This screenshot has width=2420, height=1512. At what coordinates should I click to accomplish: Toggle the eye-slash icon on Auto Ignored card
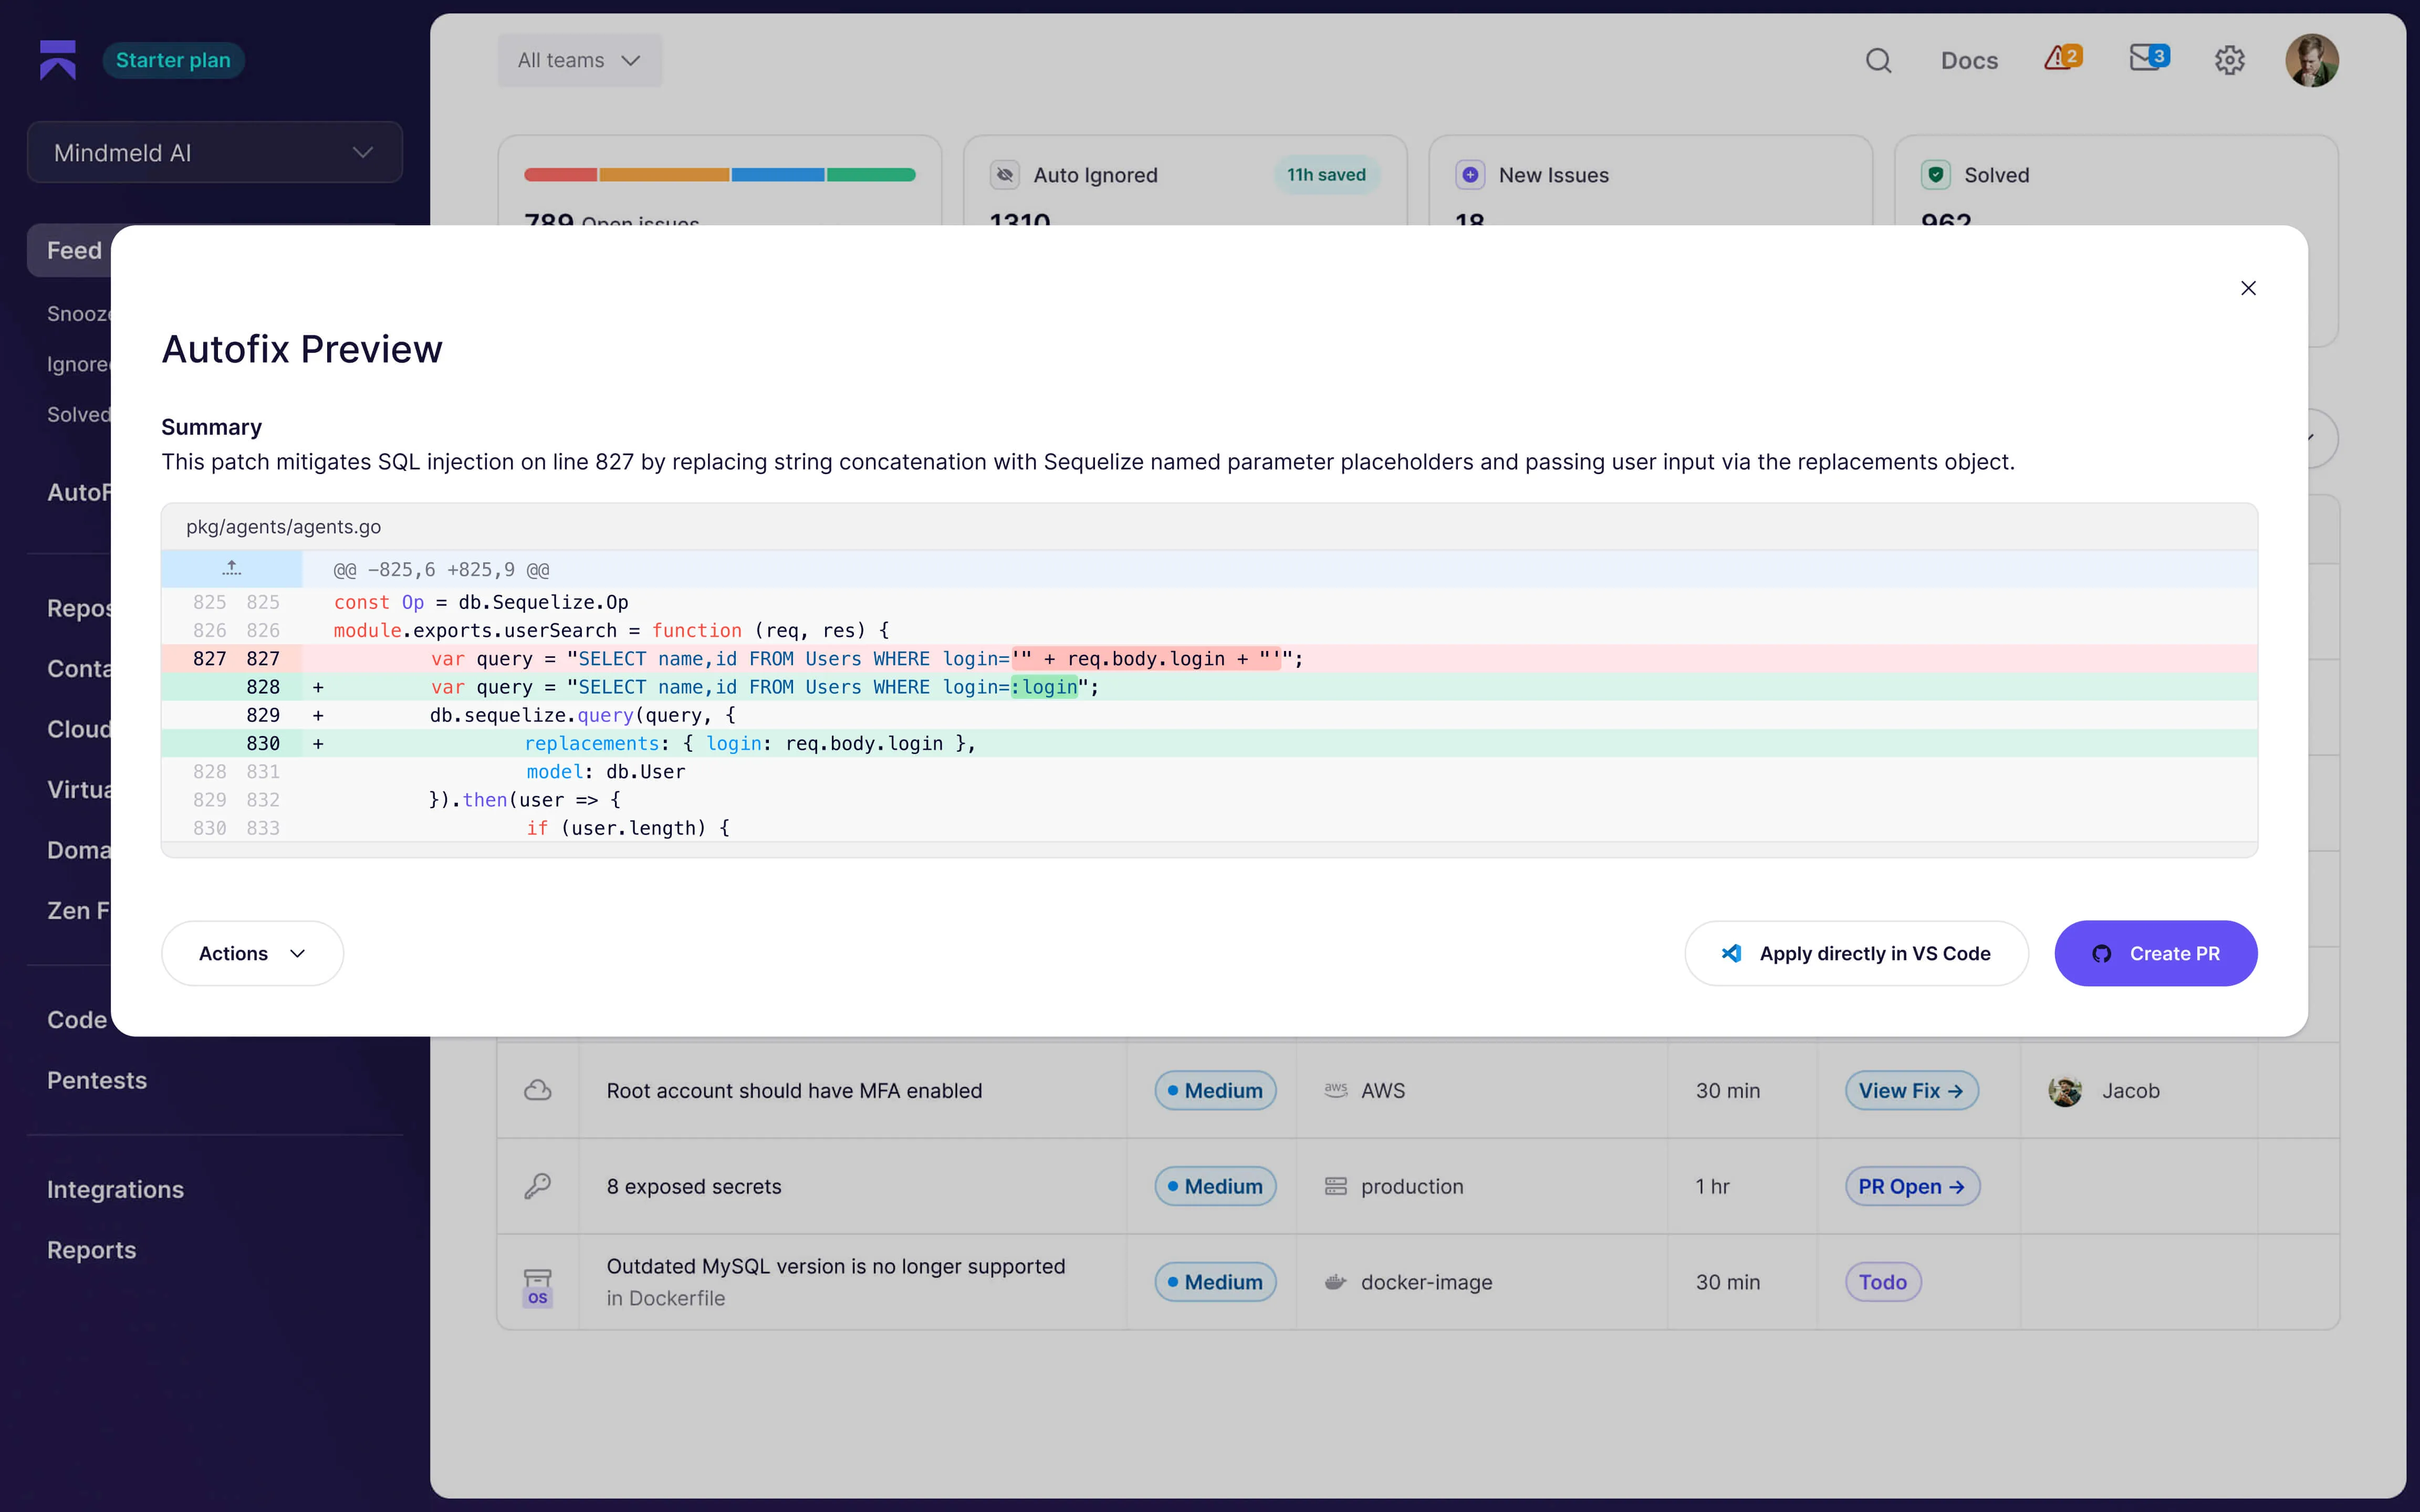pos(1004,174)
